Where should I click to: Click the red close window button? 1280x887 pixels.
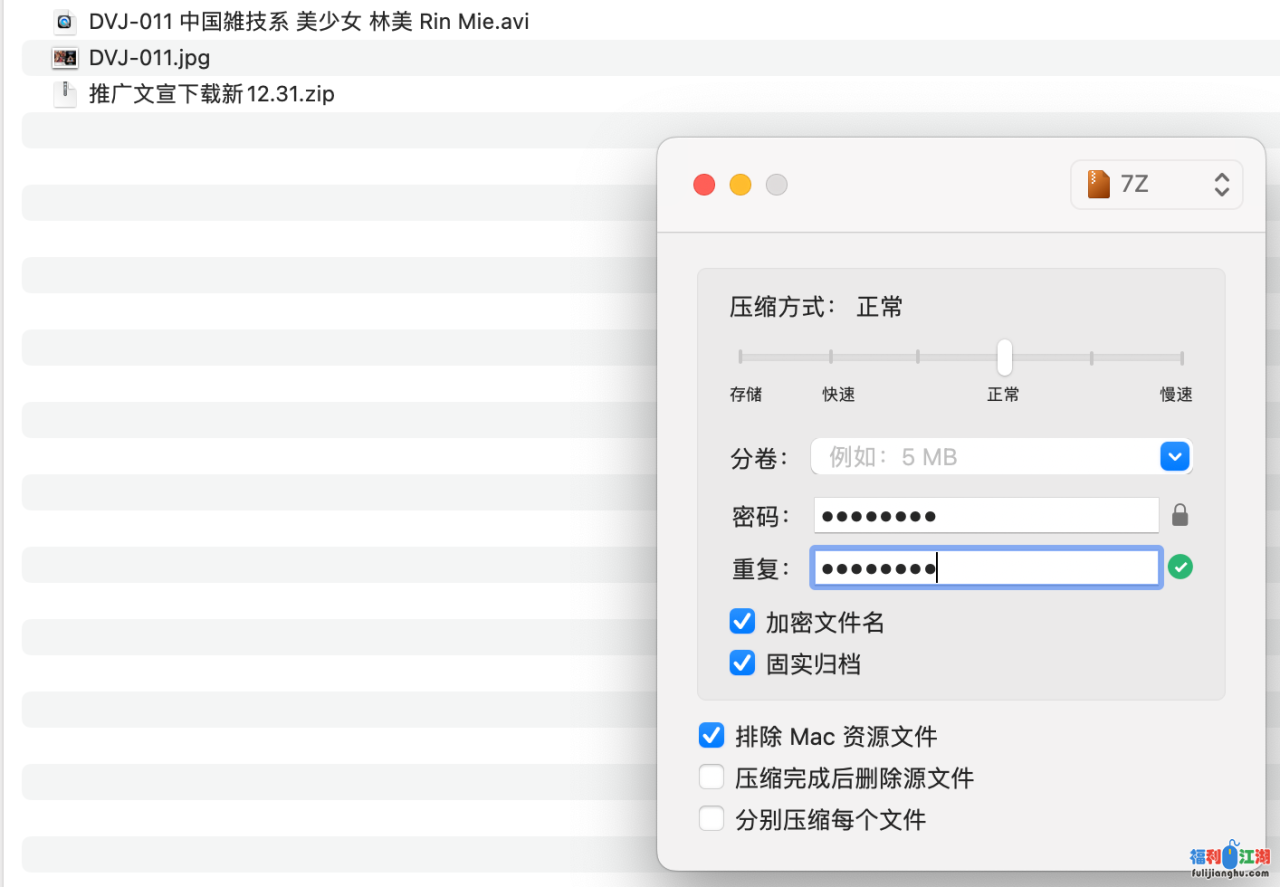coord(704,185)
